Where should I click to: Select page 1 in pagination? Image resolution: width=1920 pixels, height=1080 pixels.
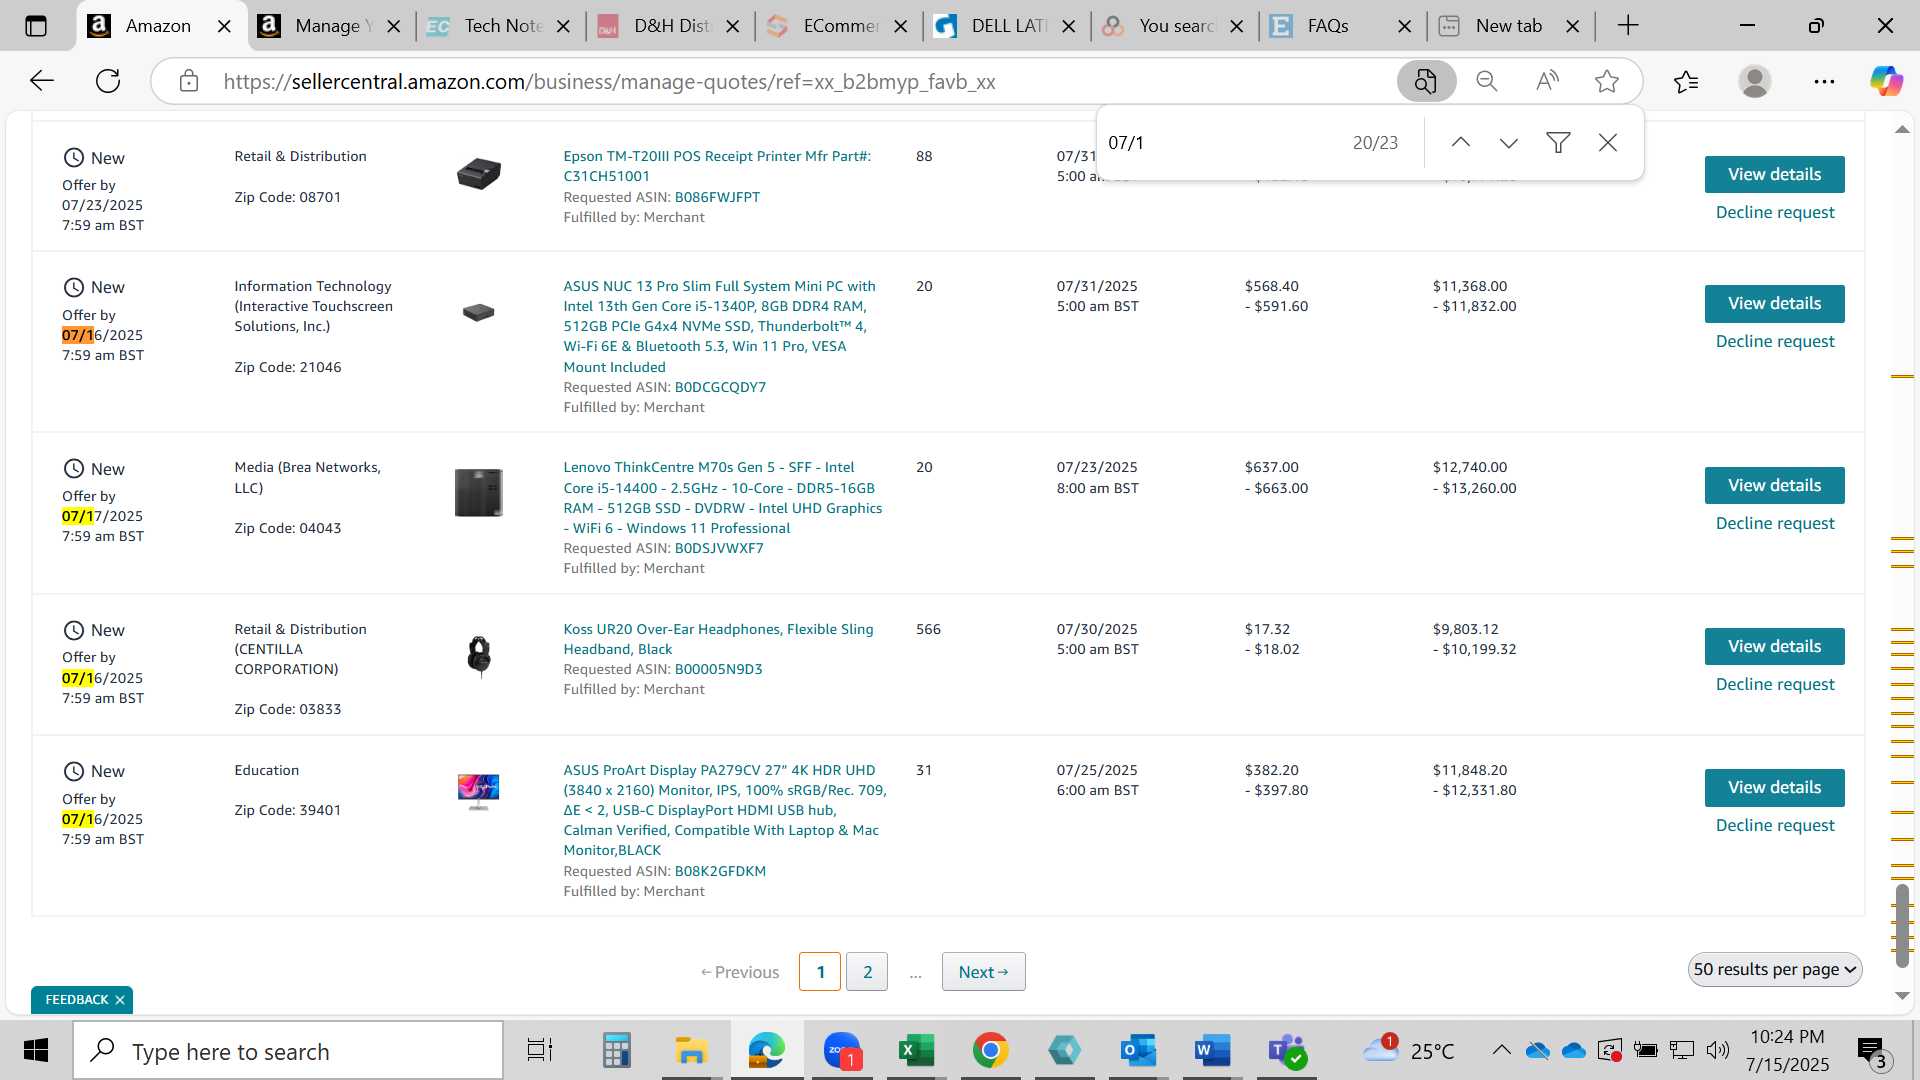(x=820, y=972)
